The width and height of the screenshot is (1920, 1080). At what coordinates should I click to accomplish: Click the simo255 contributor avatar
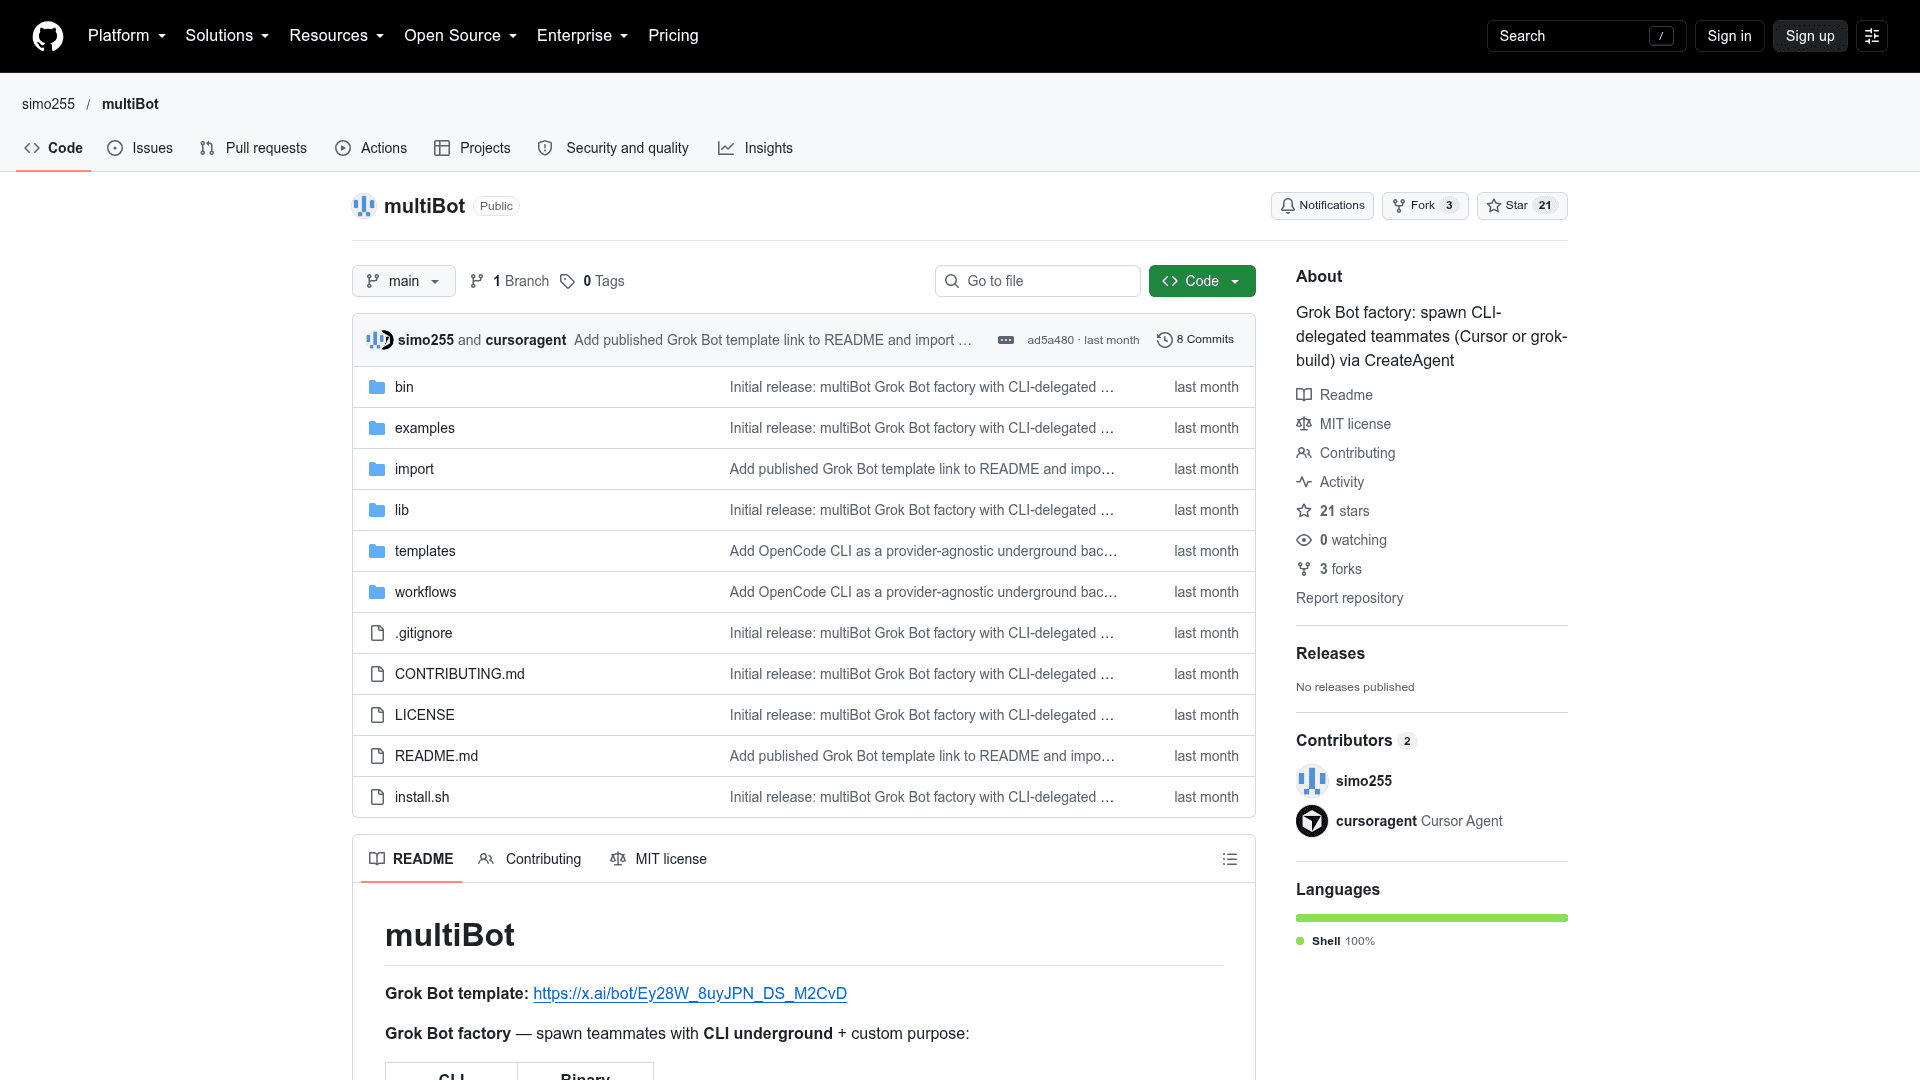coord(1312,781)
